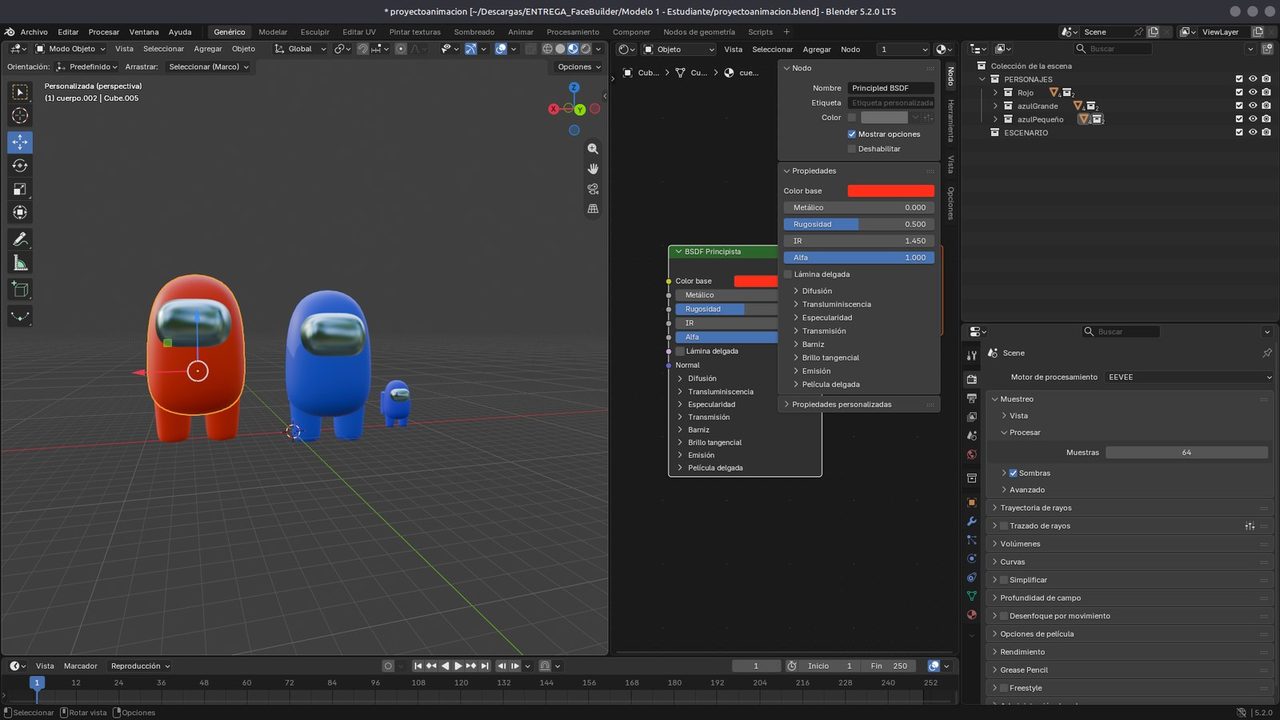Open the Modo Objeto mode dropdown
The width and height of the screenshot is (1280, 720).
pos(72,49)
